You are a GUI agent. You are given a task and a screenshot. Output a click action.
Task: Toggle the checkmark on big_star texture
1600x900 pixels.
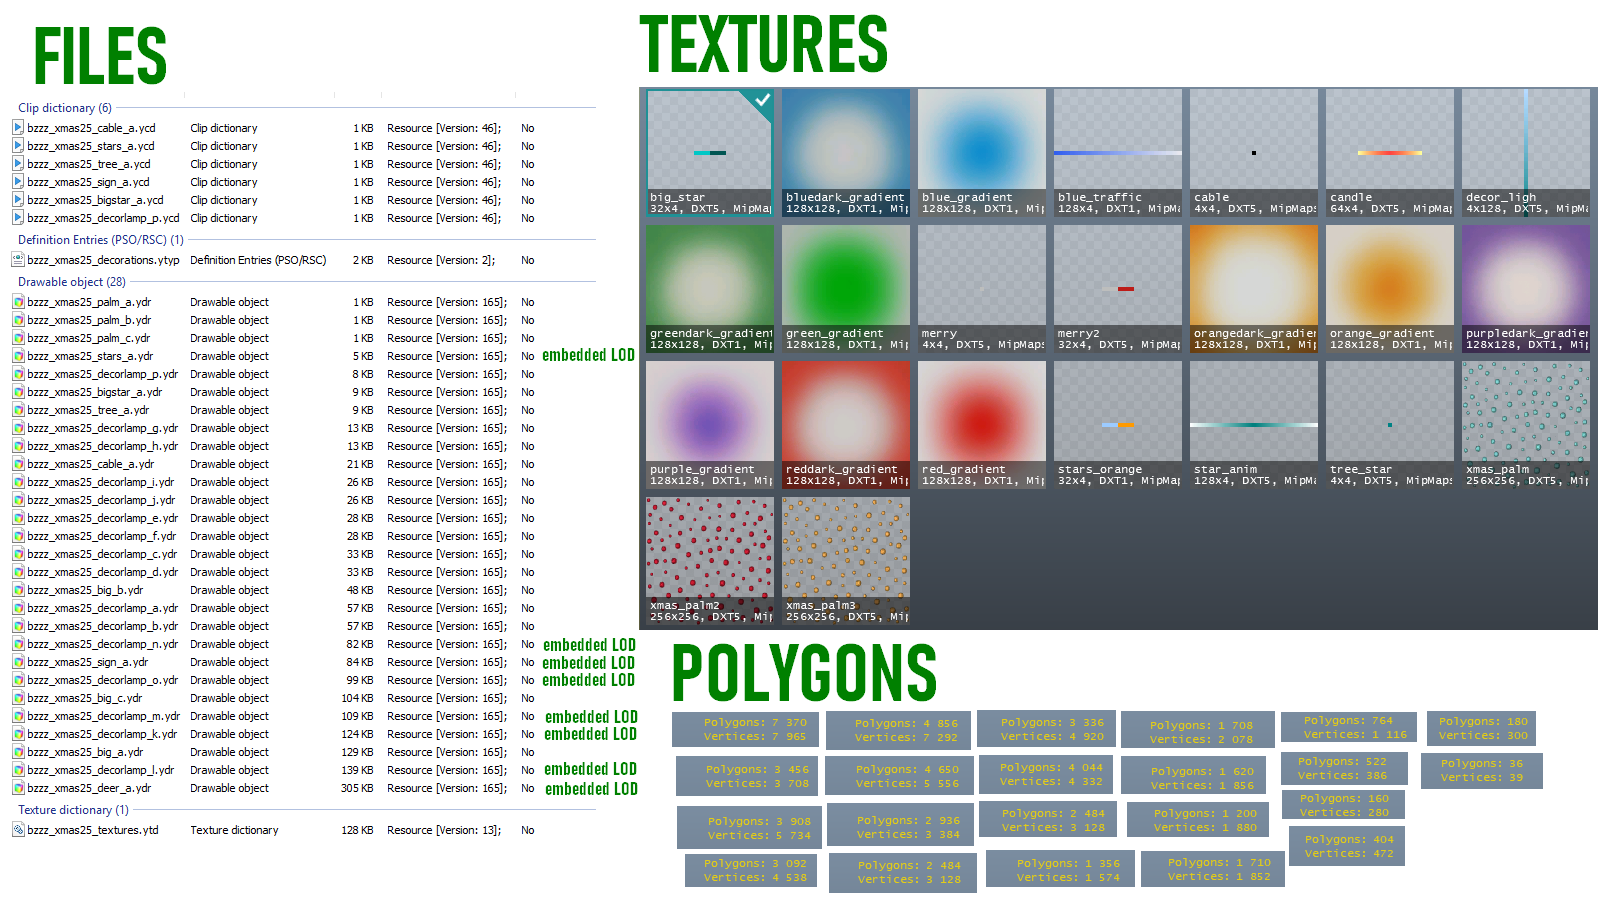click(762, 100)
